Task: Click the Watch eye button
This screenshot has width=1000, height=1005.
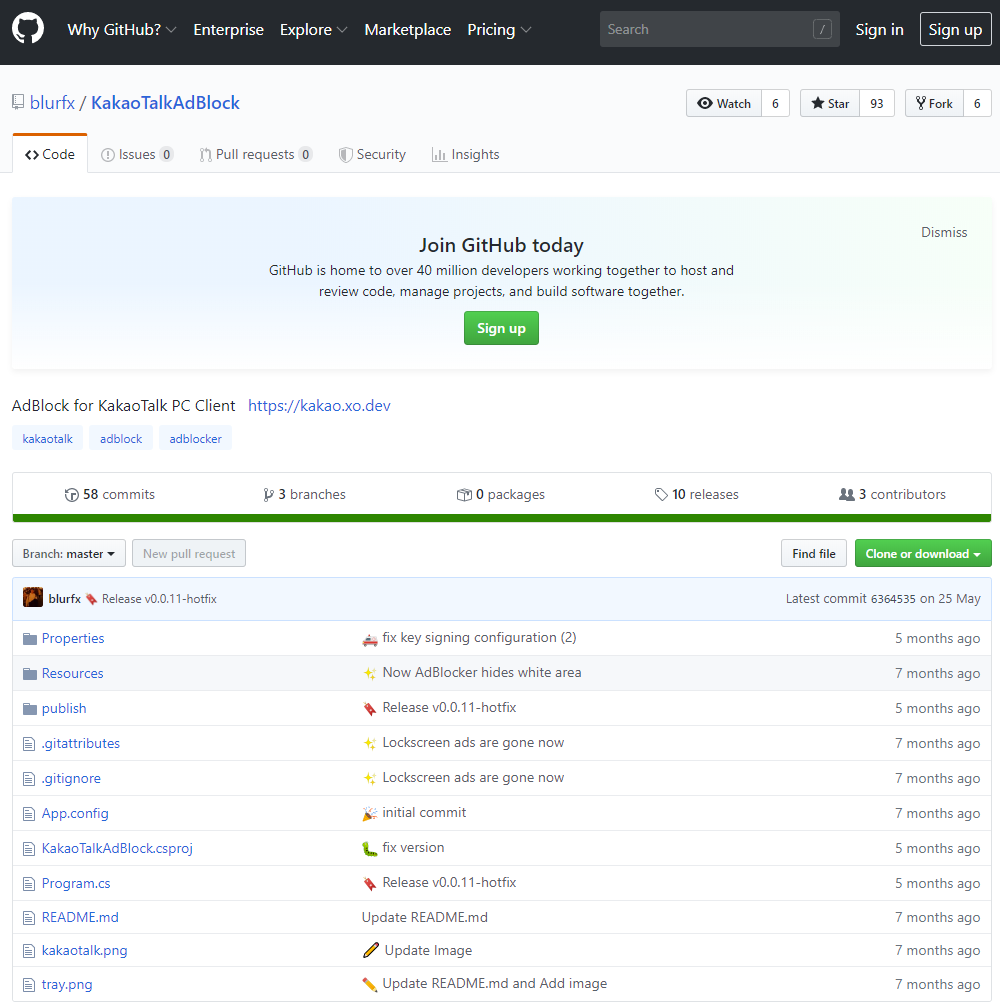Action: (x=724, y=103)
